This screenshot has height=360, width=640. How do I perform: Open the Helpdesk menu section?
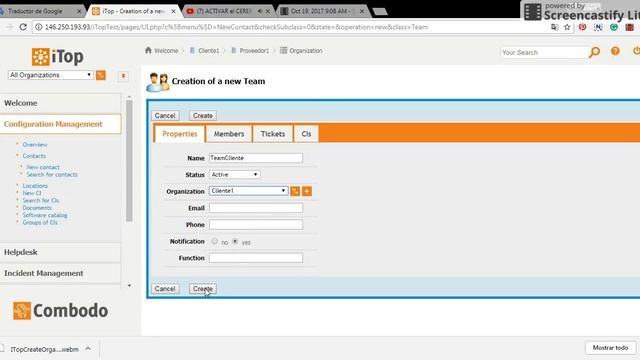tap(60, 252)
